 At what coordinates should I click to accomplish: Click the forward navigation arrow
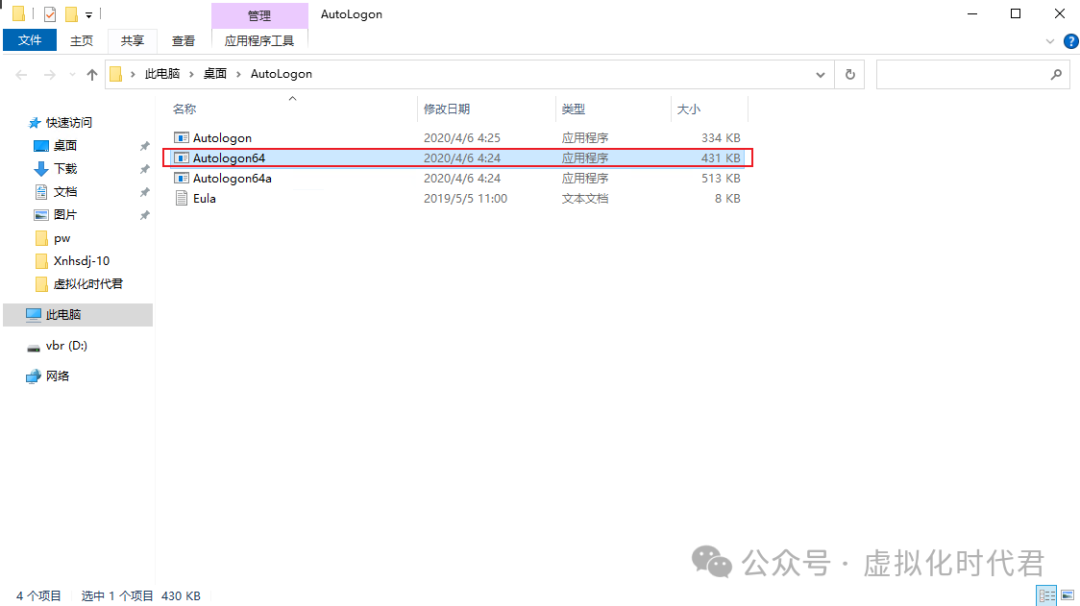(x=50, y=74)
